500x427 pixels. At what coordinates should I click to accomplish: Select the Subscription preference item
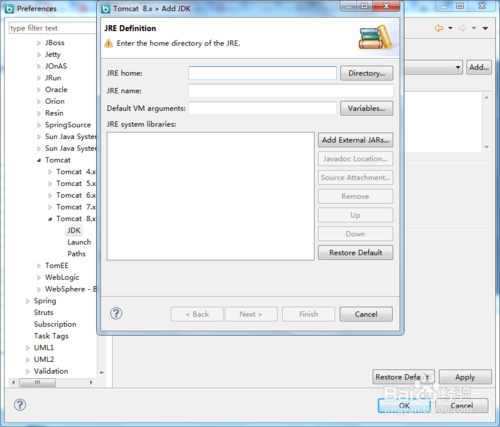click(x=55, y=324)
